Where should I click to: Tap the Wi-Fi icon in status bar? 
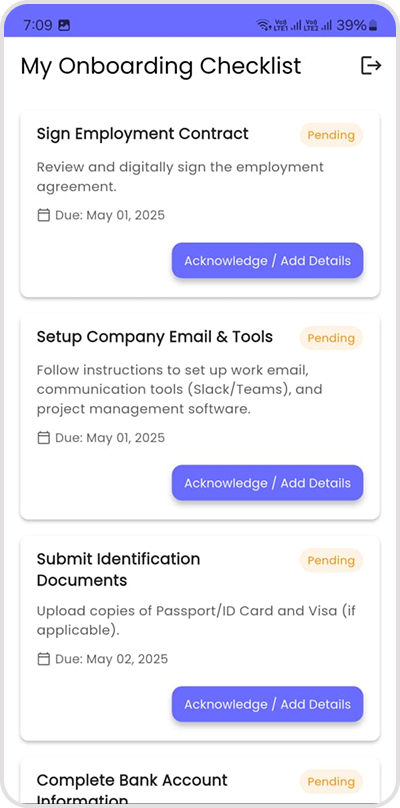[x=263, y=25]
